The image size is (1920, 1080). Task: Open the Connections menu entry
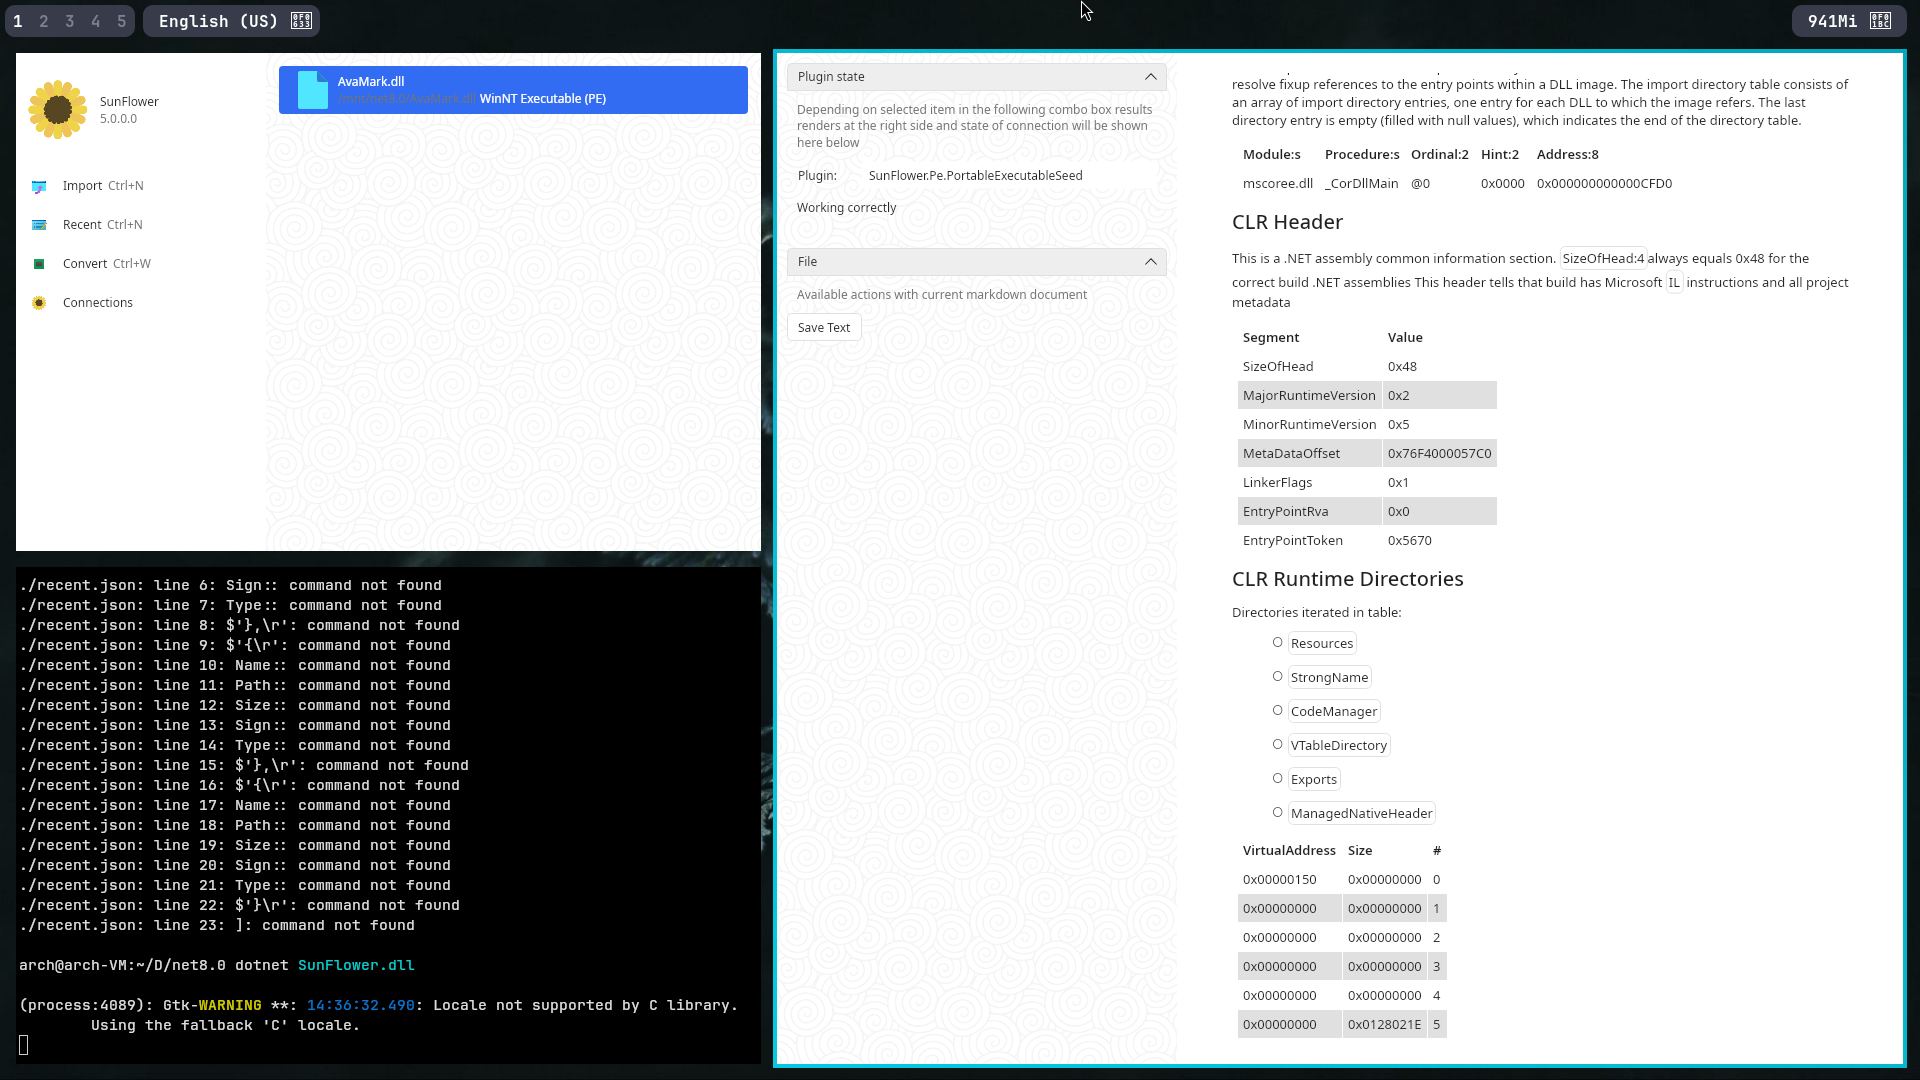(97, 303)
